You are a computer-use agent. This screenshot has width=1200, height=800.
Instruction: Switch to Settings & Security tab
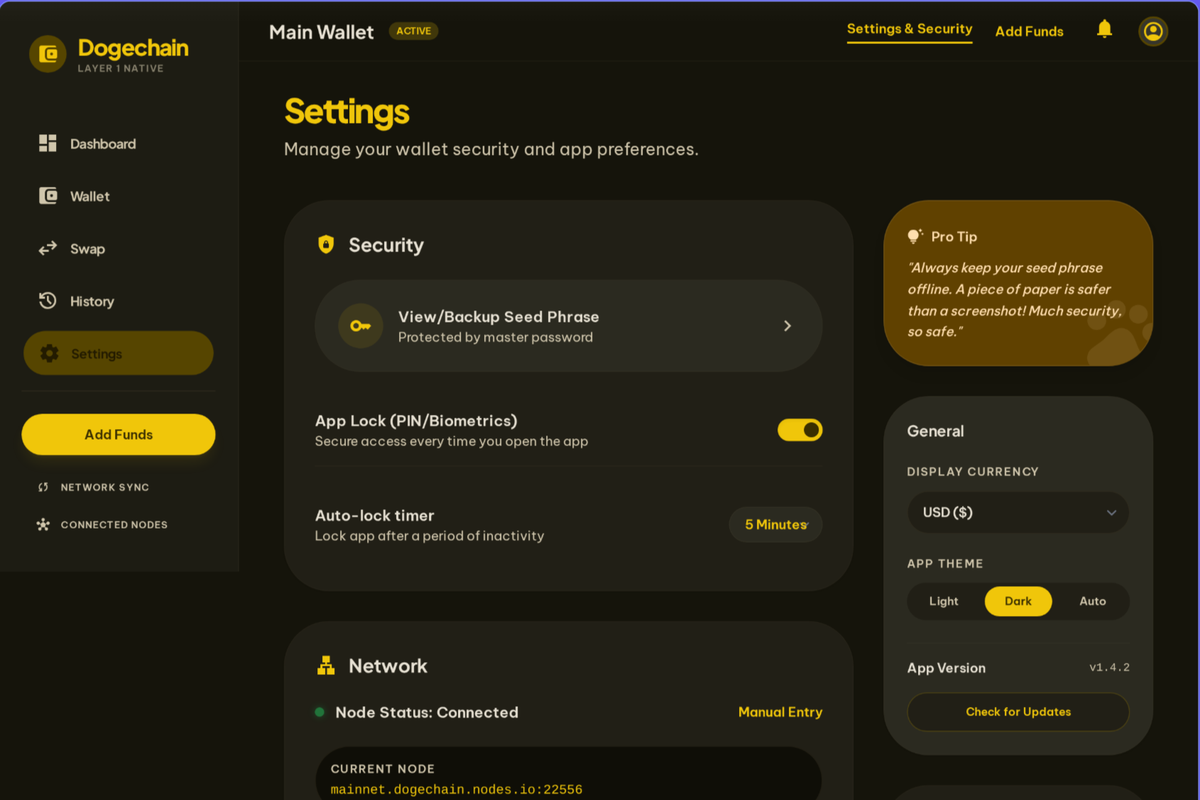(x=909, y=29)
